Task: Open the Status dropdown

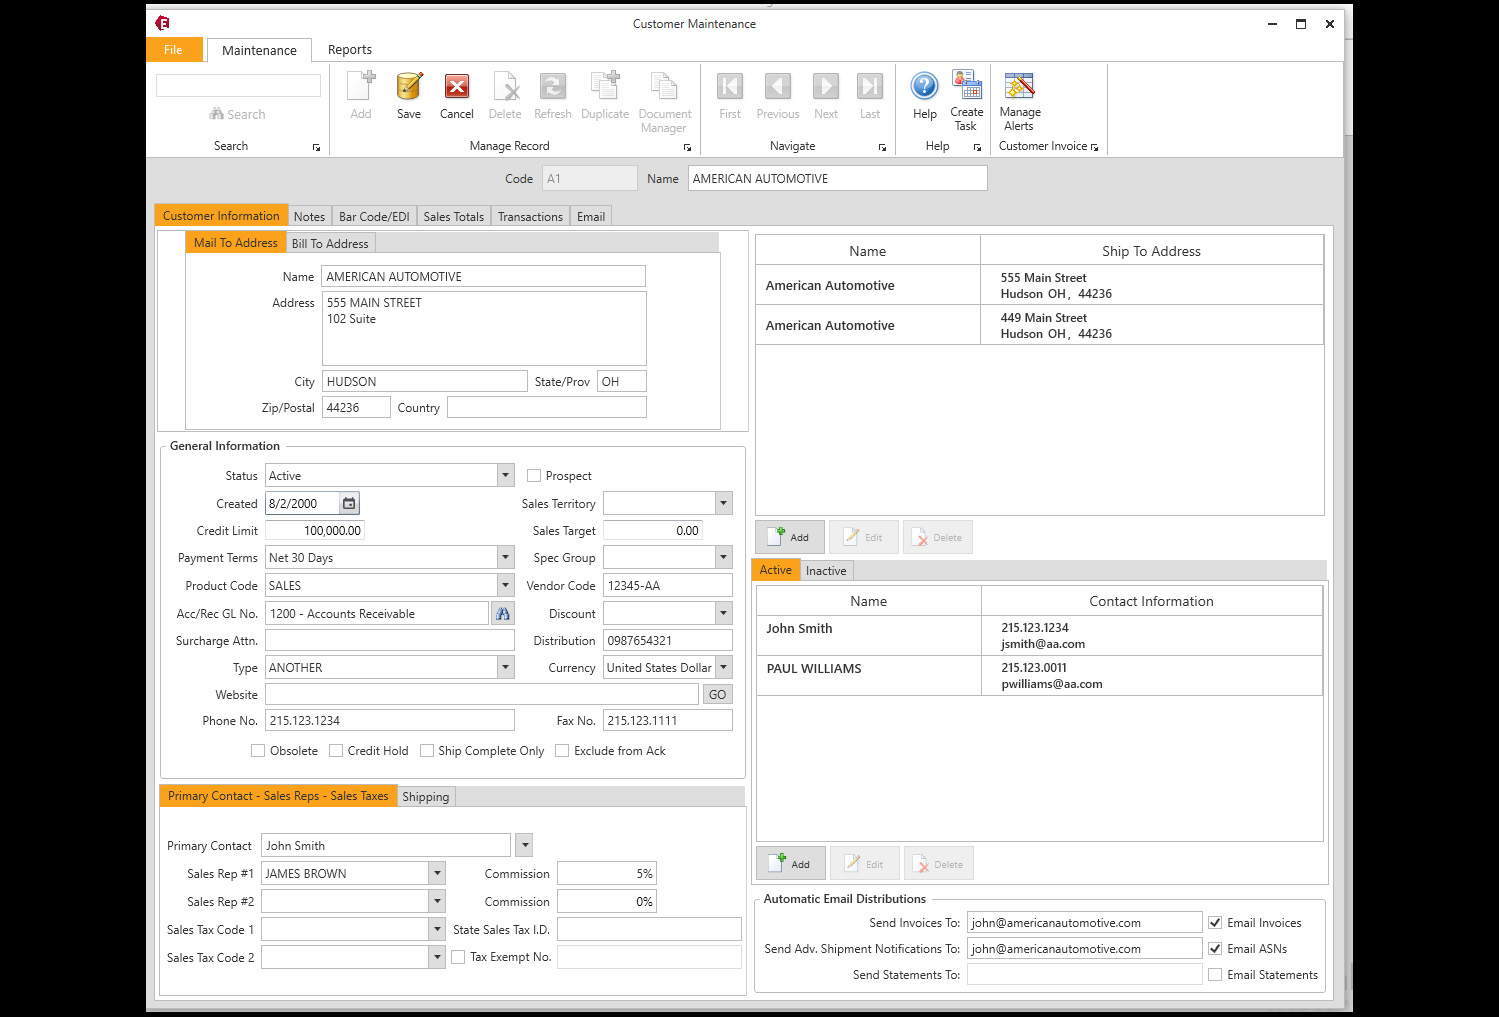Action: (x=505, y=475)
